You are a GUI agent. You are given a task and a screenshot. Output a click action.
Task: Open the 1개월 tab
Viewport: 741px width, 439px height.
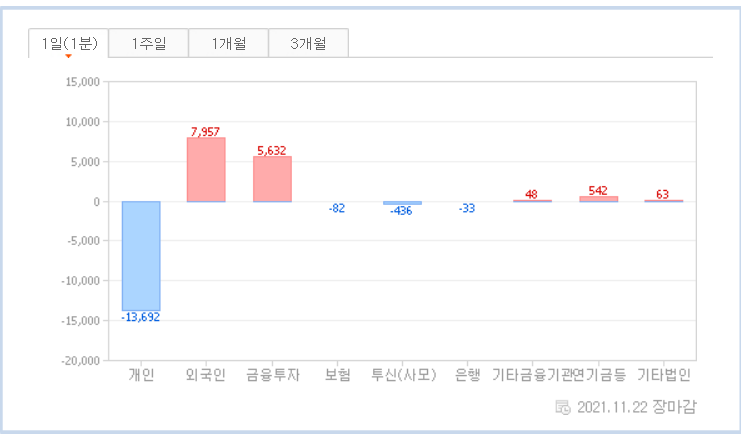(x=228, y=43)
